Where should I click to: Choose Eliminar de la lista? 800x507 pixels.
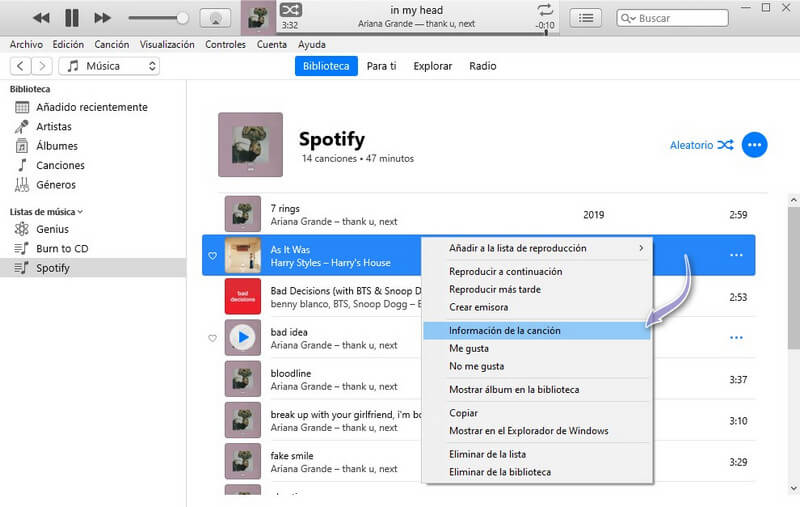click(537, 454)
